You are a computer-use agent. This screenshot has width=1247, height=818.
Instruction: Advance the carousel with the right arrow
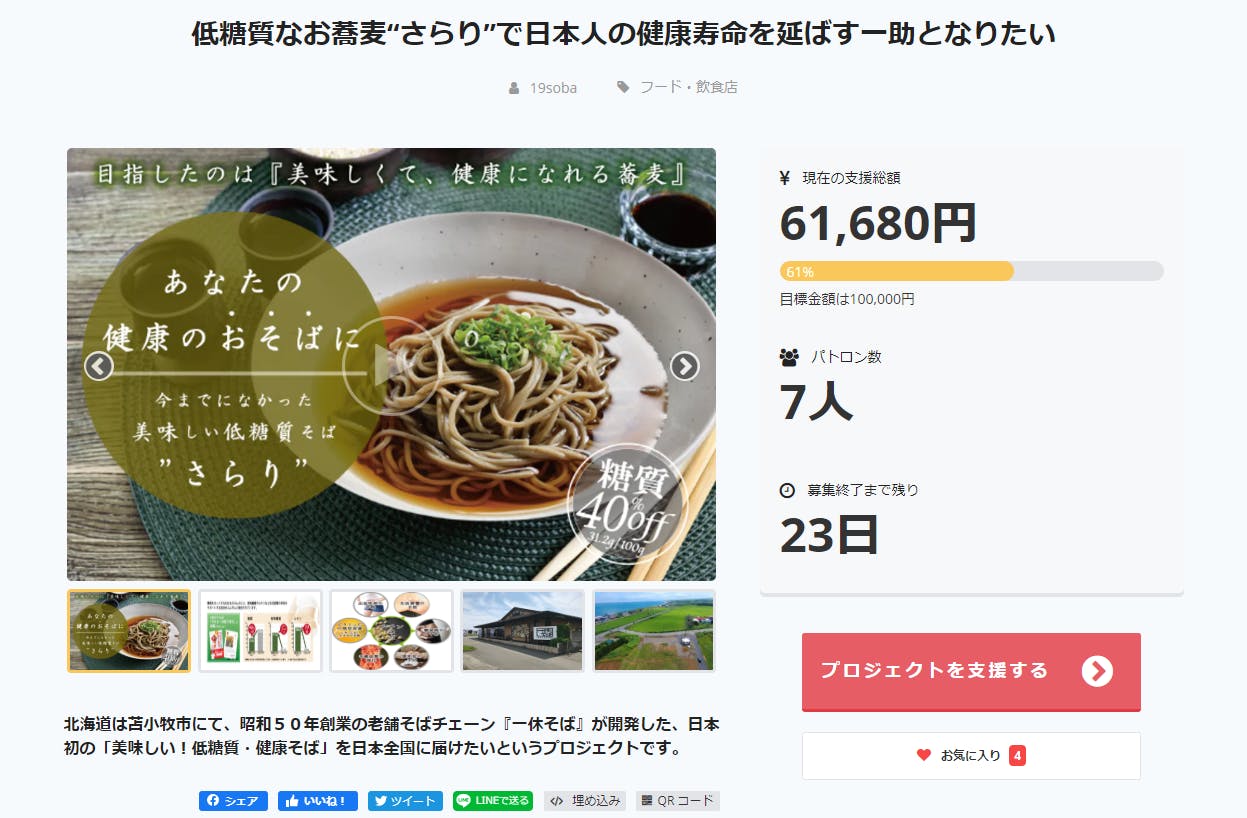(684, 367)
